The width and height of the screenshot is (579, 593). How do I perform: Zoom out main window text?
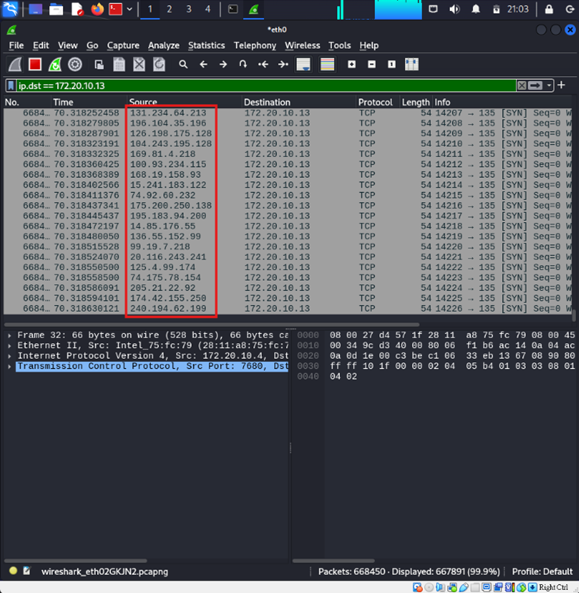coord(372,65)
